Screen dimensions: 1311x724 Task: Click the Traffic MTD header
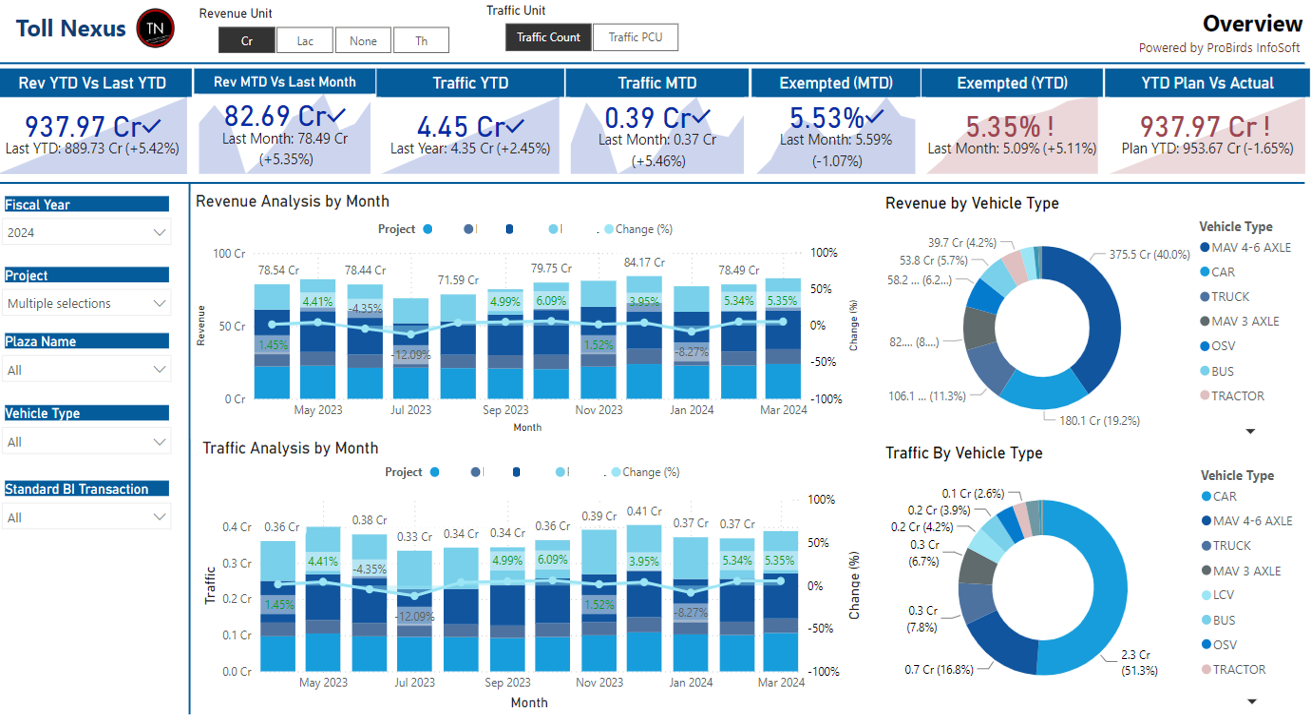(x=657, y=83)
